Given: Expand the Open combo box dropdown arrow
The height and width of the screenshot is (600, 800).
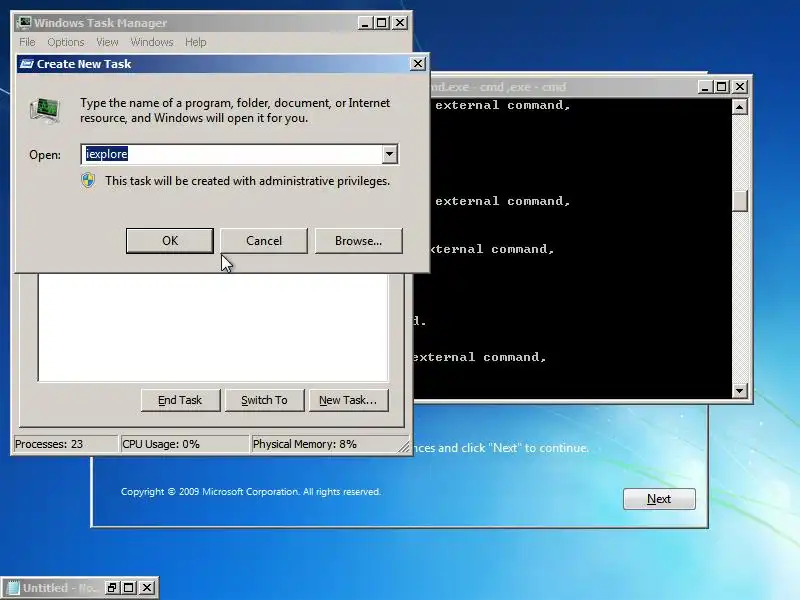Looking at the screenshot, I should pos(389,154).
